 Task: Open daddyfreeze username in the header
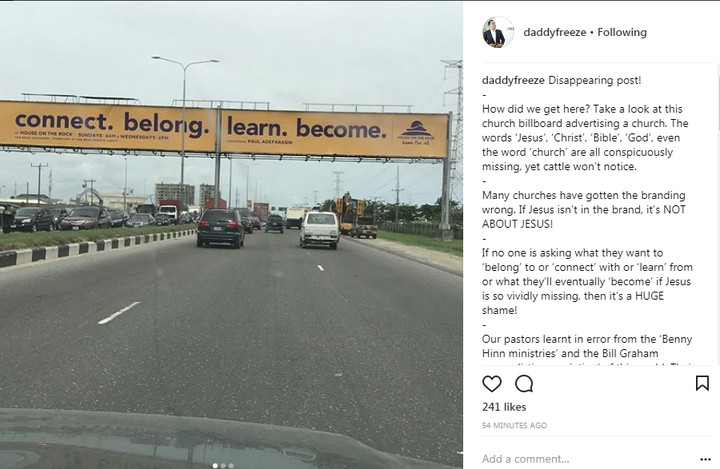(x=555, y=32)
